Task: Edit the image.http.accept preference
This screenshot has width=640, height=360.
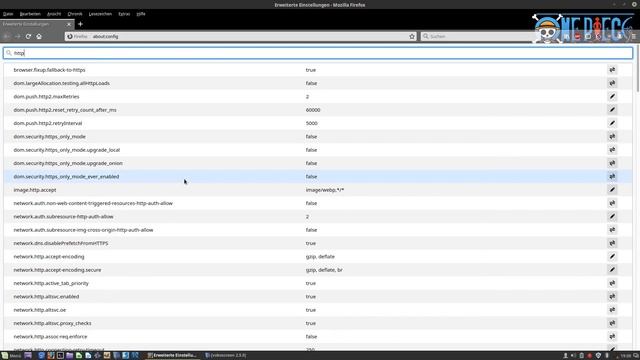Action: pyautogui.click(x=612, y=190)
